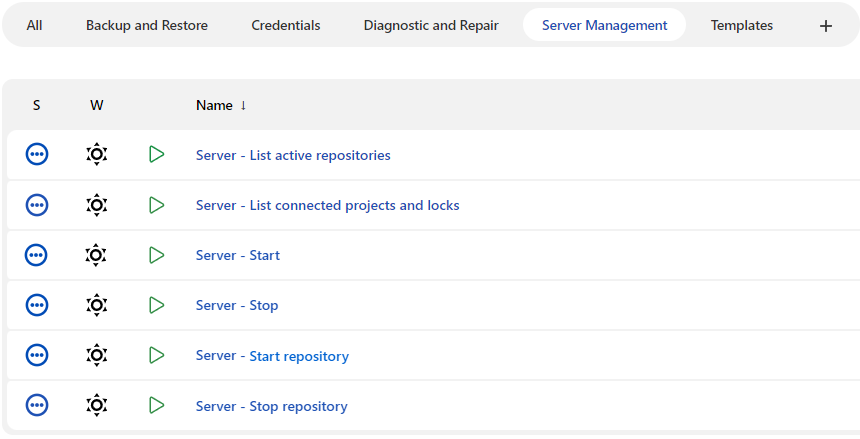Run the Server - Start repository play icon
This screenshot has height=439, width=860.
point(156,355)
